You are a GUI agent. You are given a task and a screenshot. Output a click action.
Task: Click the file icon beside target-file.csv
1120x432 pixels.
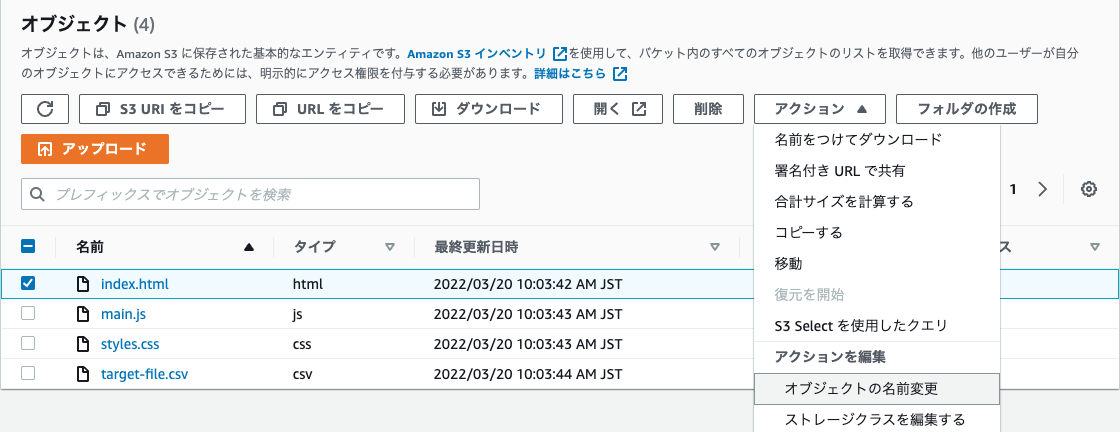84,373
